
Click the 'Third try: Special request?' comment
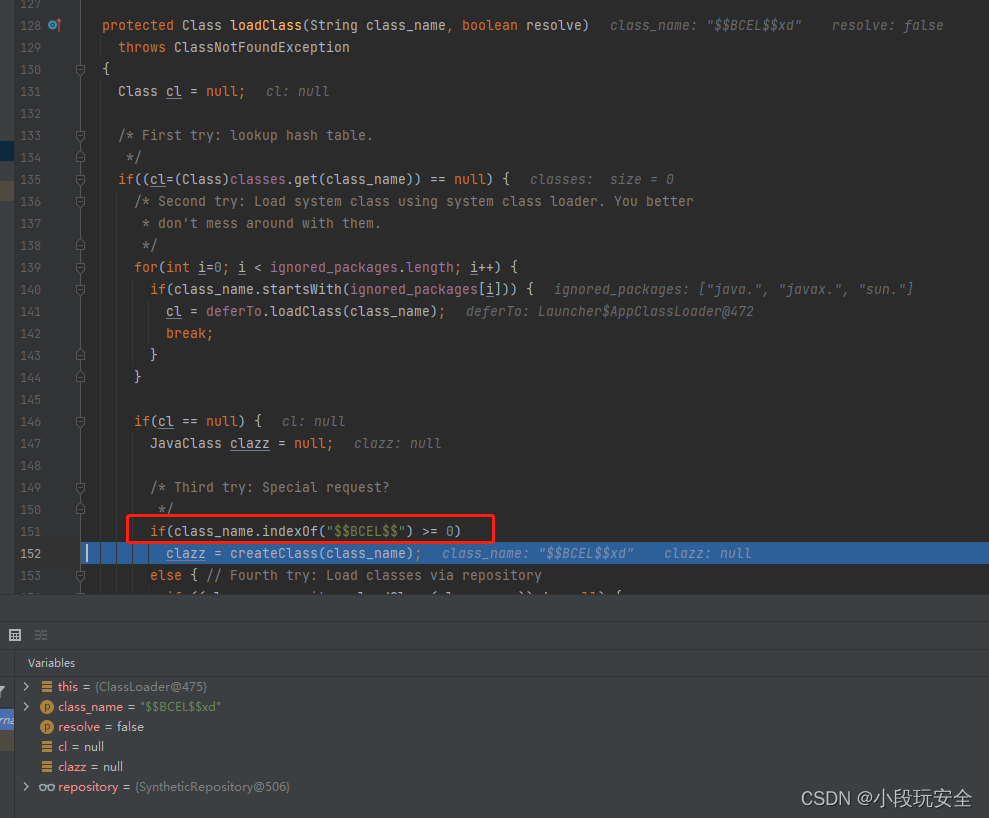tap(281, 488)
